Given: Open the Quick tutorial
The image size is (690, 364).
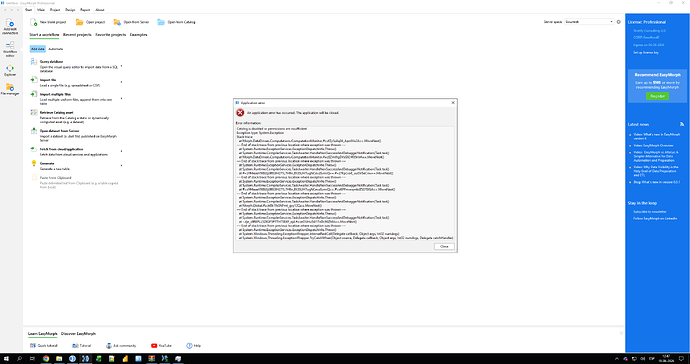Looking at the screenshot, I should pos(44,346).
